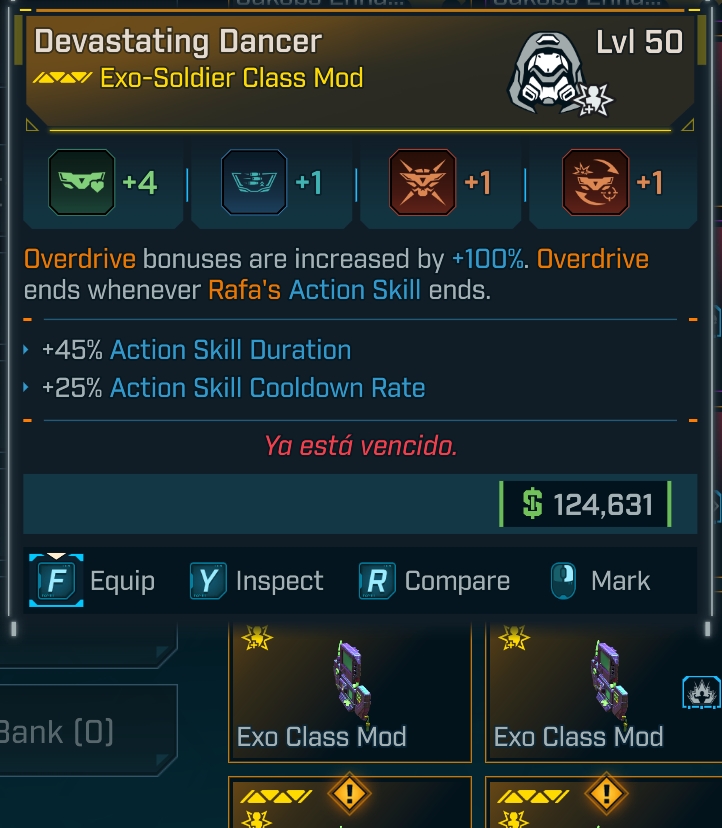The width and height of the screenshot is (722, 828).
Task: Expand the Action Skill Duration stat arrow
Action: (27, 351)
